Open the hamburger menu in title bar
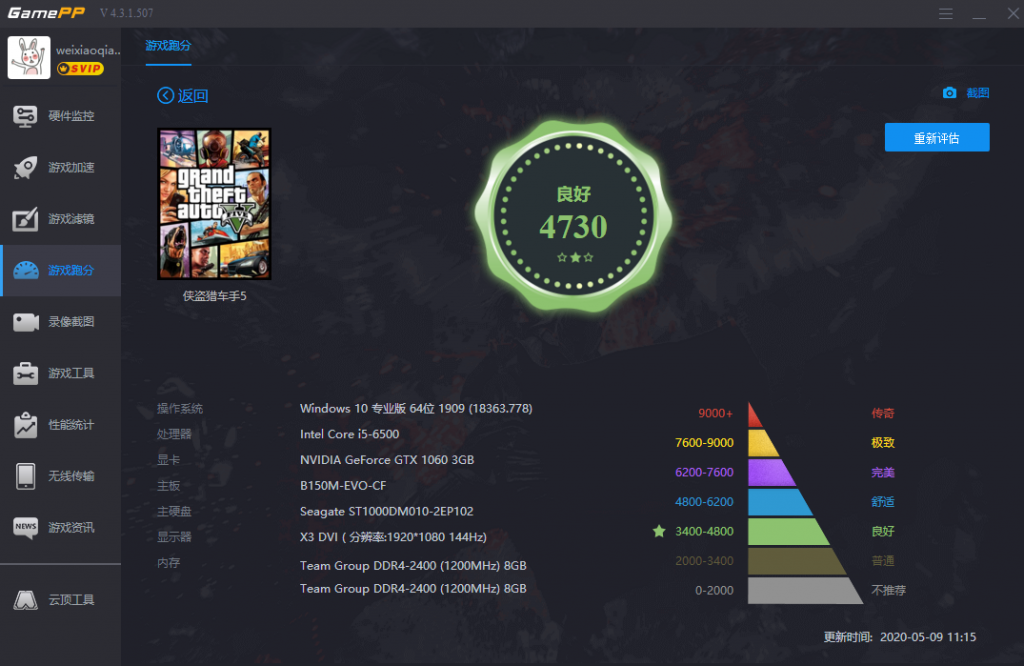The height and width of the screenshot is (666, 1024). tap(946, 14)
